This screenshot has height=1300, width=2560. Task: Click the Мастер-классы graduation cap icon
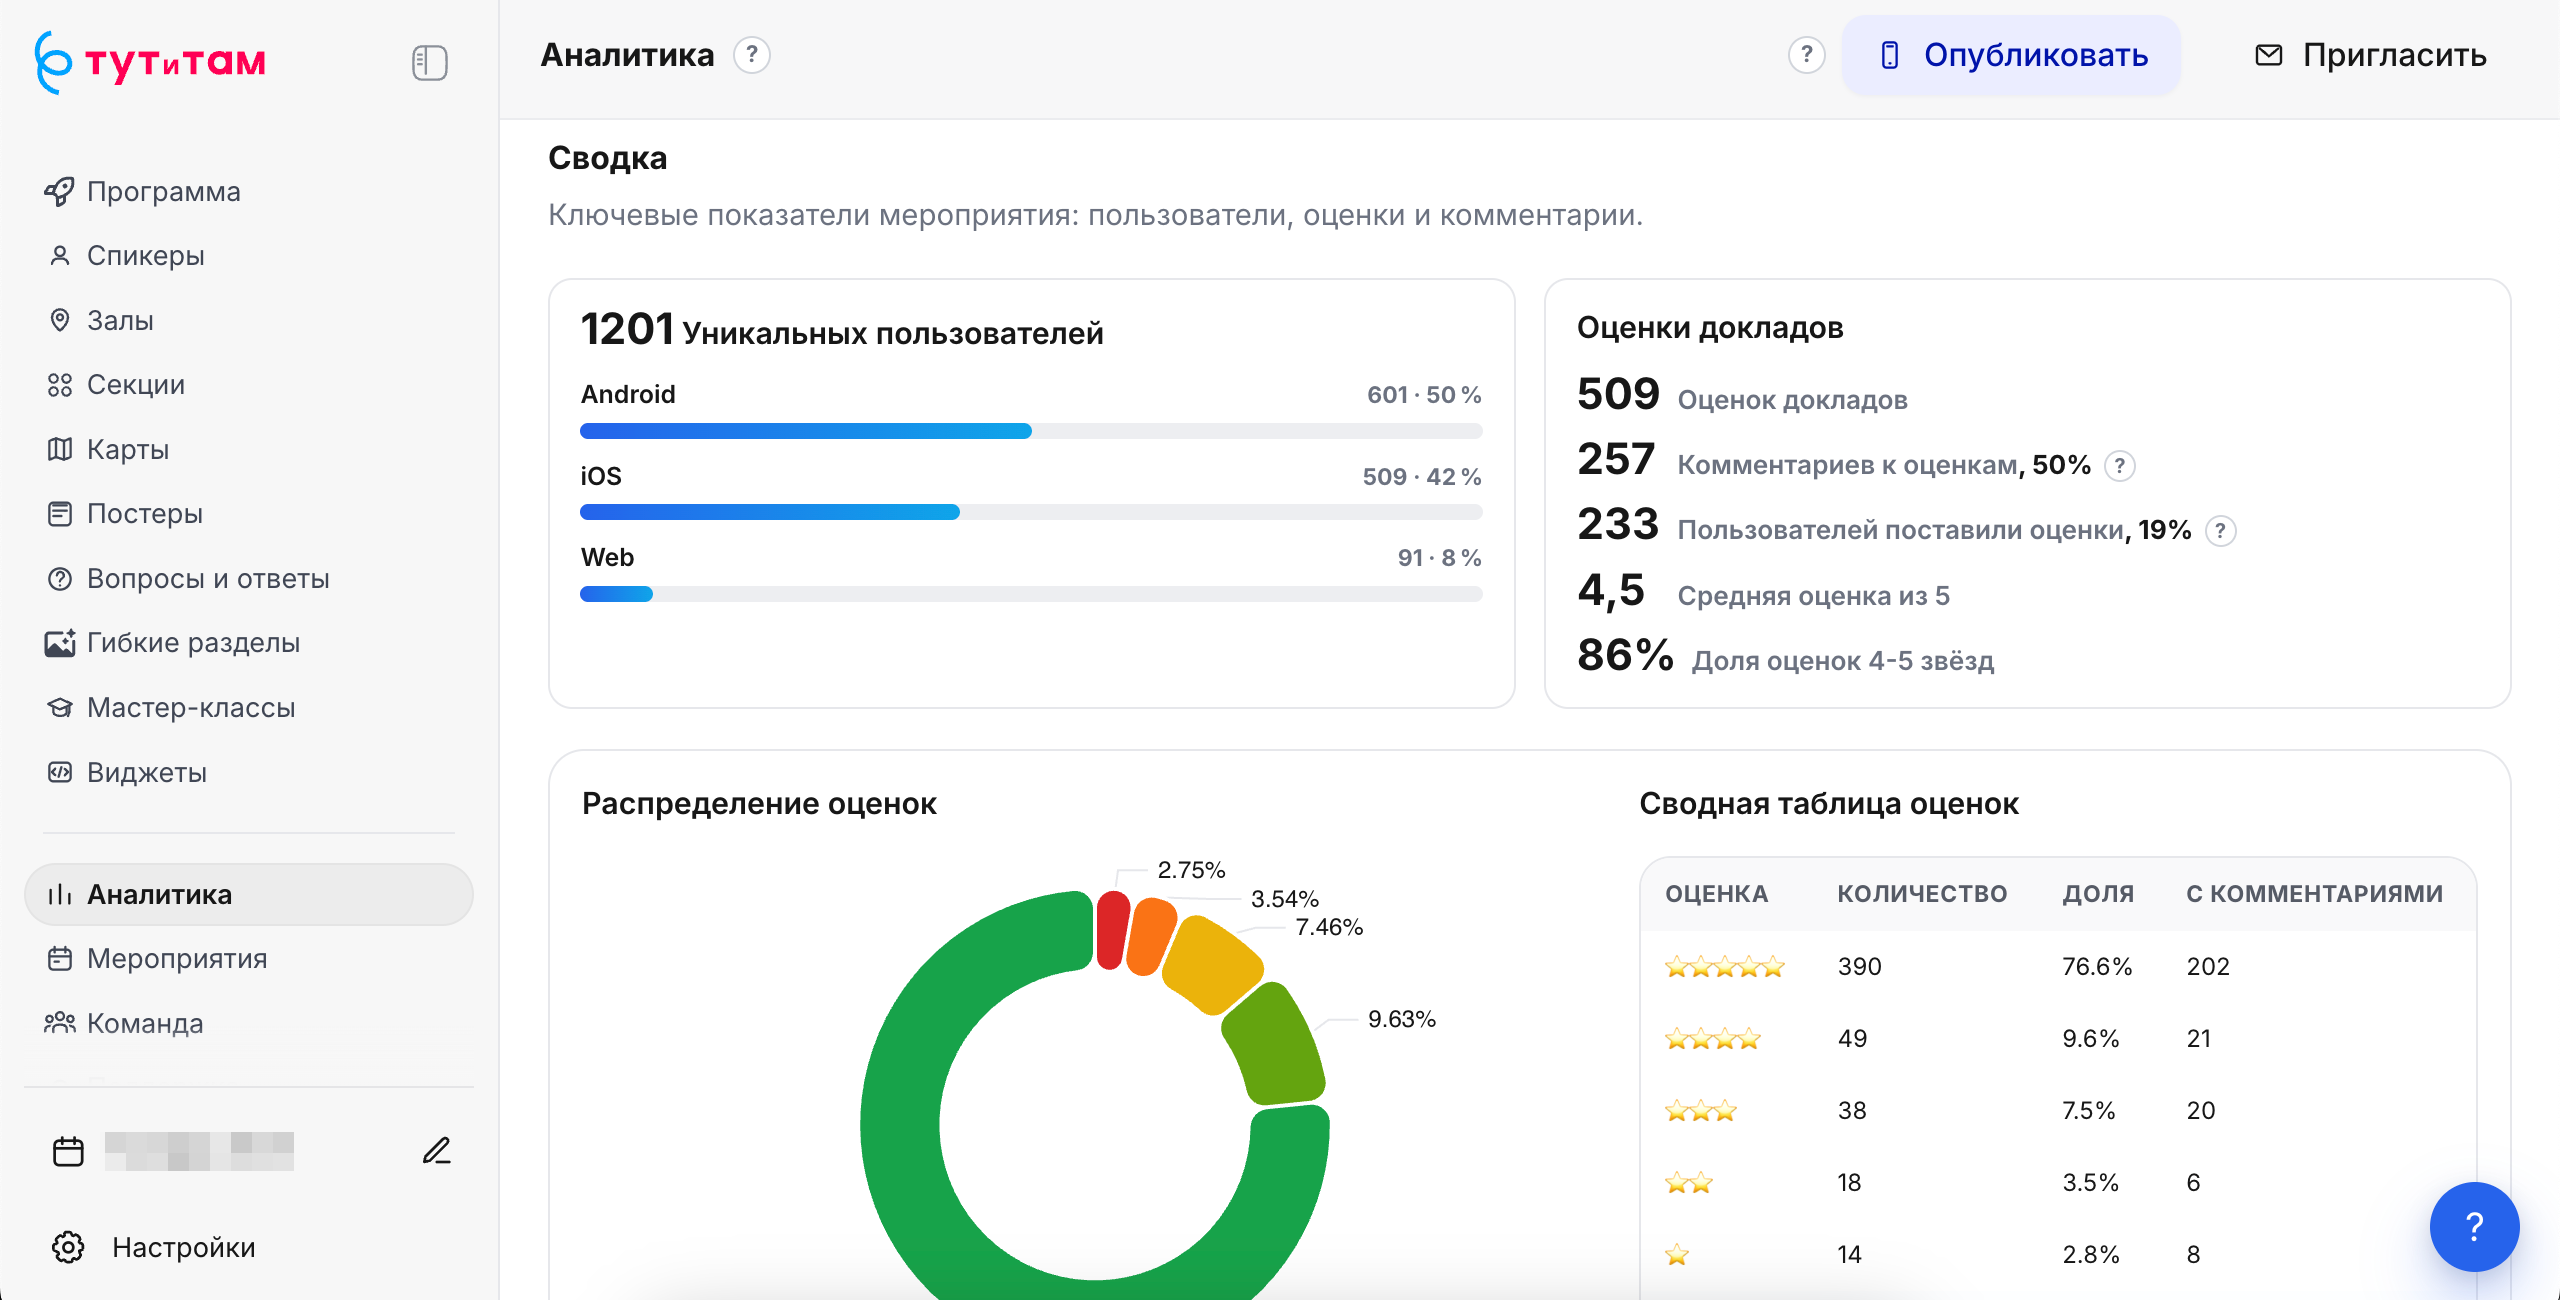click(x=60, y=708)
